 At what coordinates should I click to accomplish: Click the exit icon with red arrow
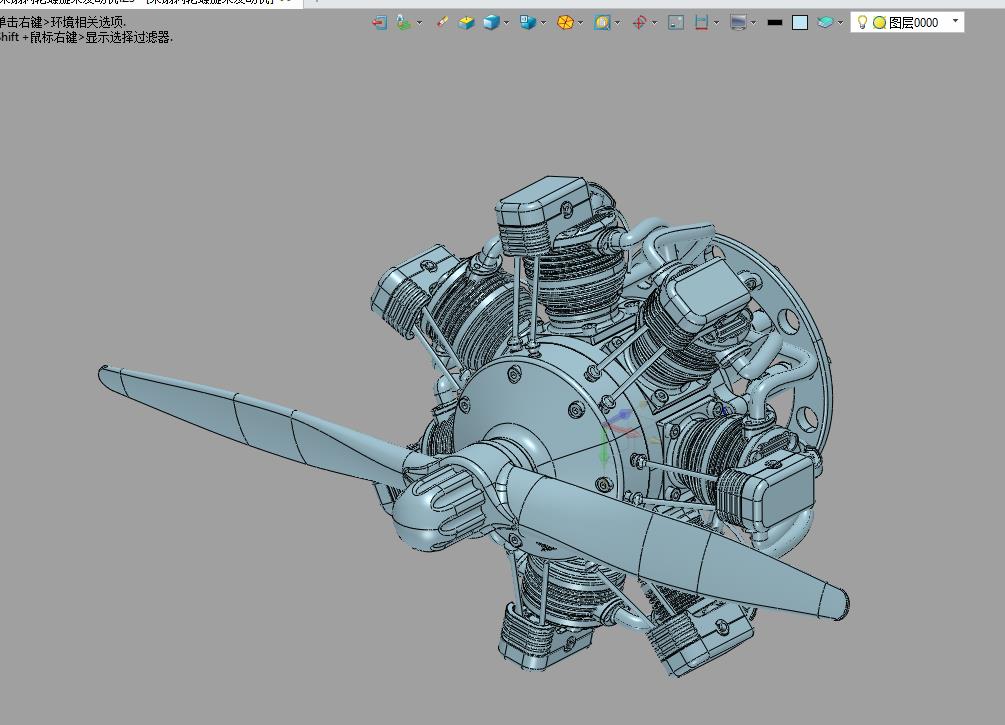point(379,23)
